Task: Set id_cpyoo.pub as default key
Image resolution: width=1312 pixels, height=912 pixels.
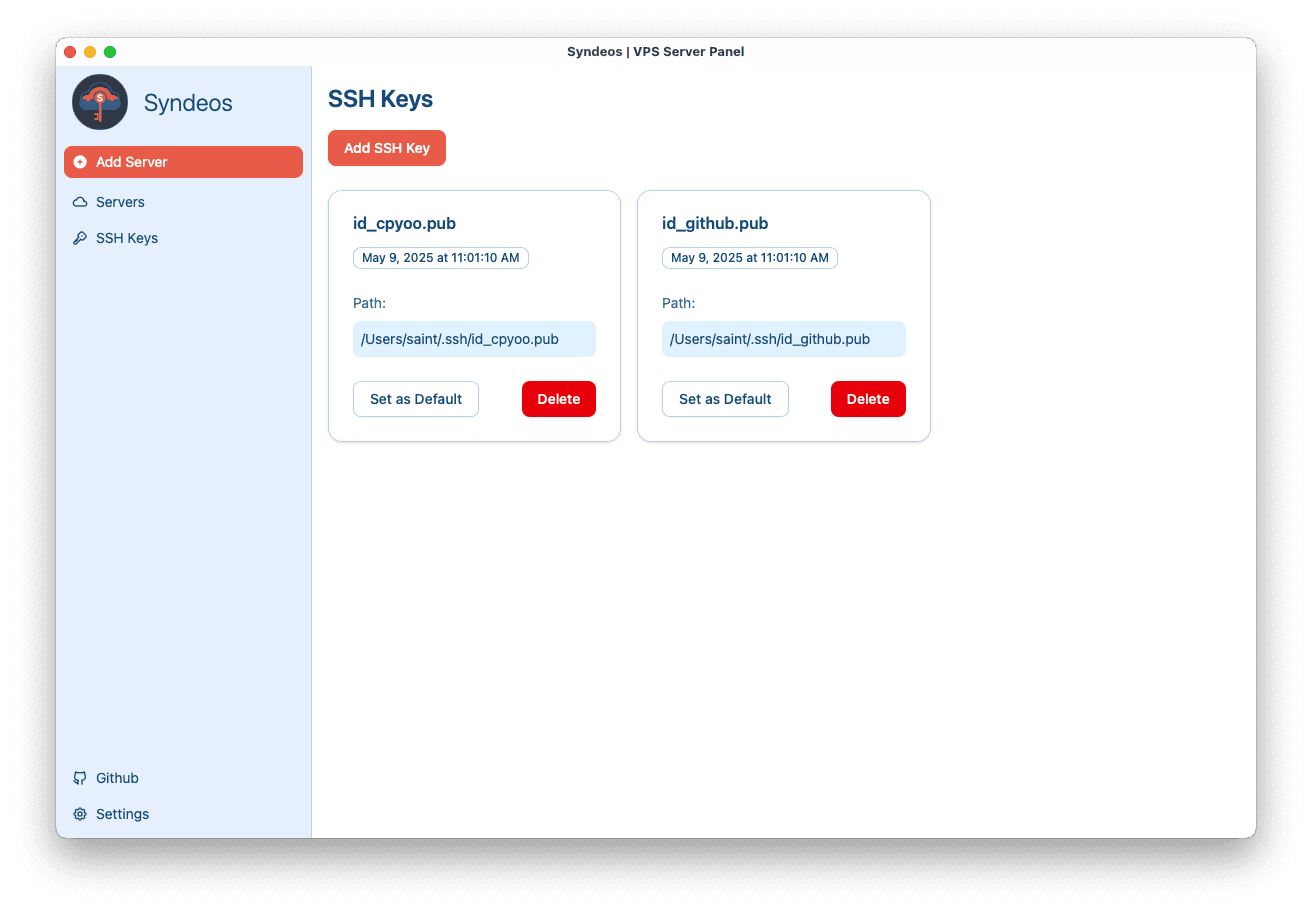Action: tap(416, 399)
